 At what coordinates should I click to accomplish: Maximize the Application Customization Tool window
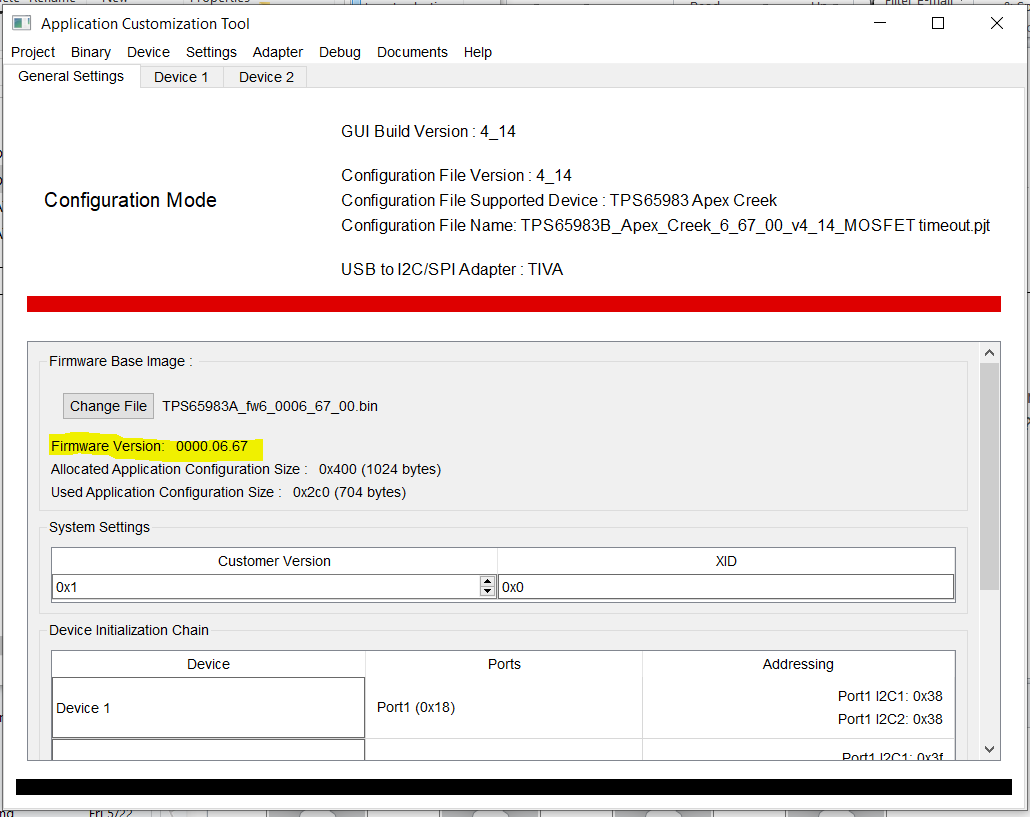(x=938, y=23)
